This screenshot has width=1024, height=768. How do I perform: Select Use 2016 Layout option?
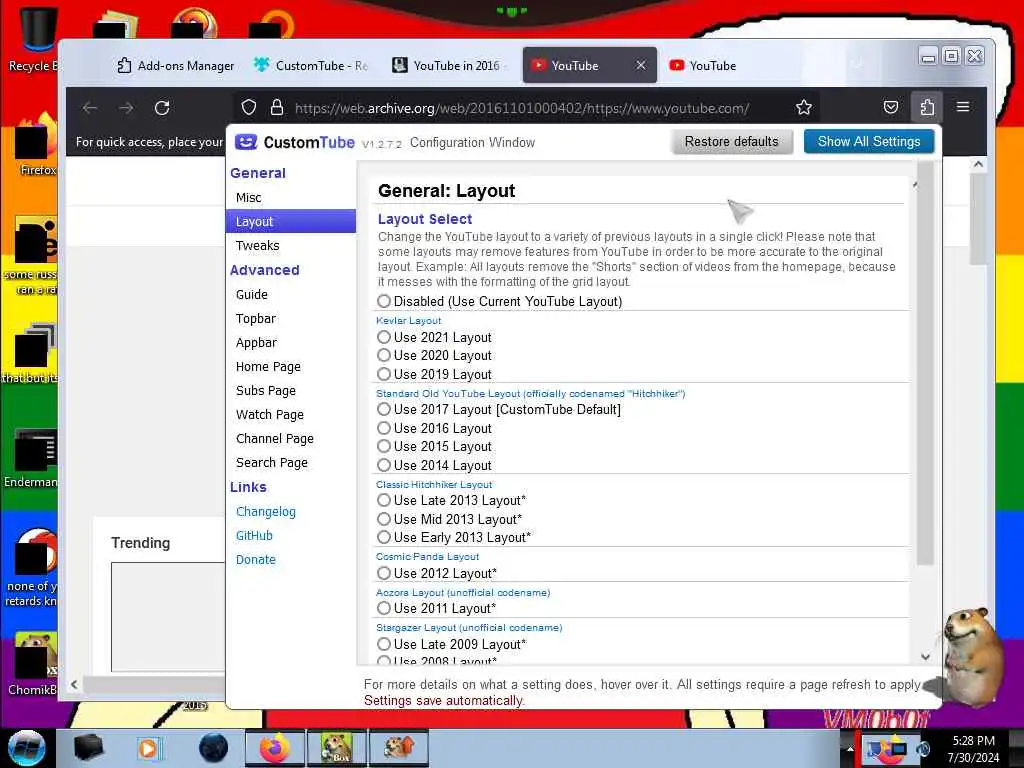(x=384, y=428)
